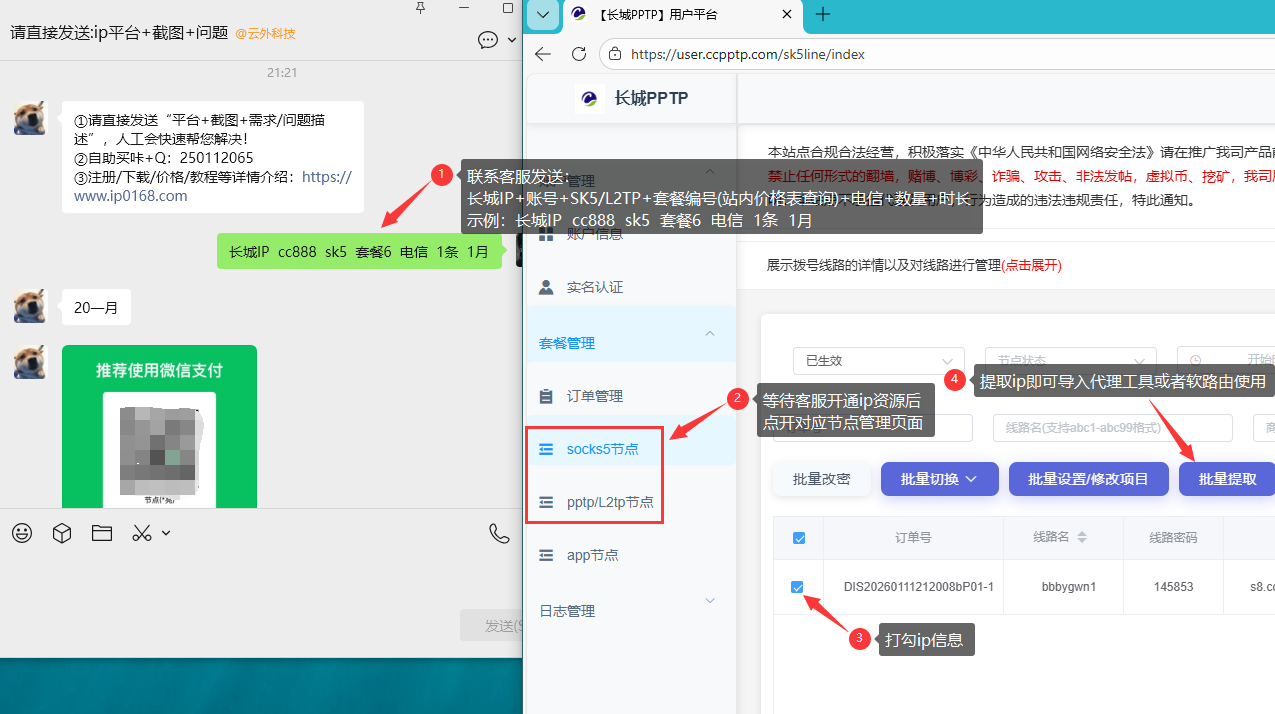The width and height of the screenshot is (1275, 714).
Task: Click the 点击展开 red link
Action: tap(1031, 265)
